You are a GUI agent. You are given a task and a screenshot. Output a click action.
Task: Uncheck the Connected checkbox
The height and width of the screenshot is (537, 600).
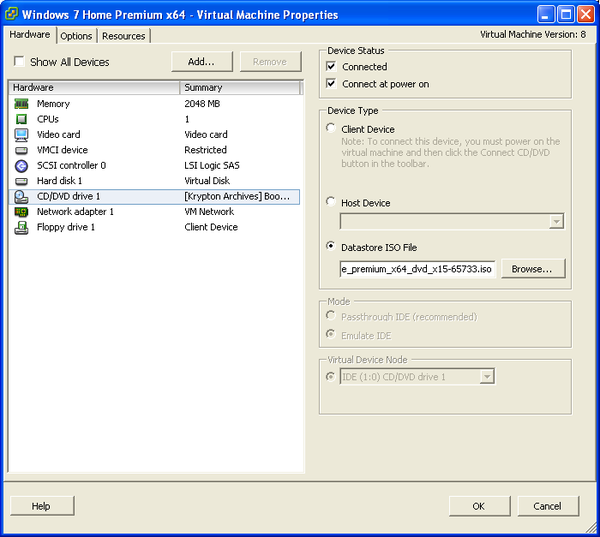coord(331,67)
